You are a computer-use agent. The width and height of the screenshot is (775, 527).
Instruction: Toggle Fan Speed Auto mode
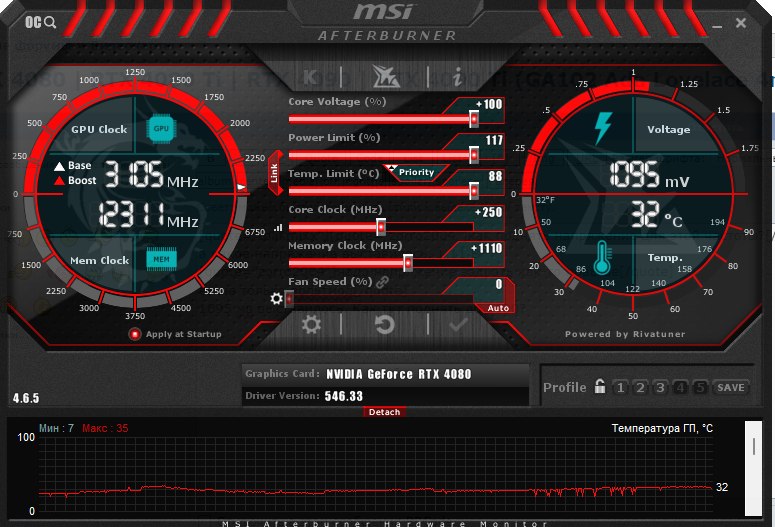tap(498, 308)
